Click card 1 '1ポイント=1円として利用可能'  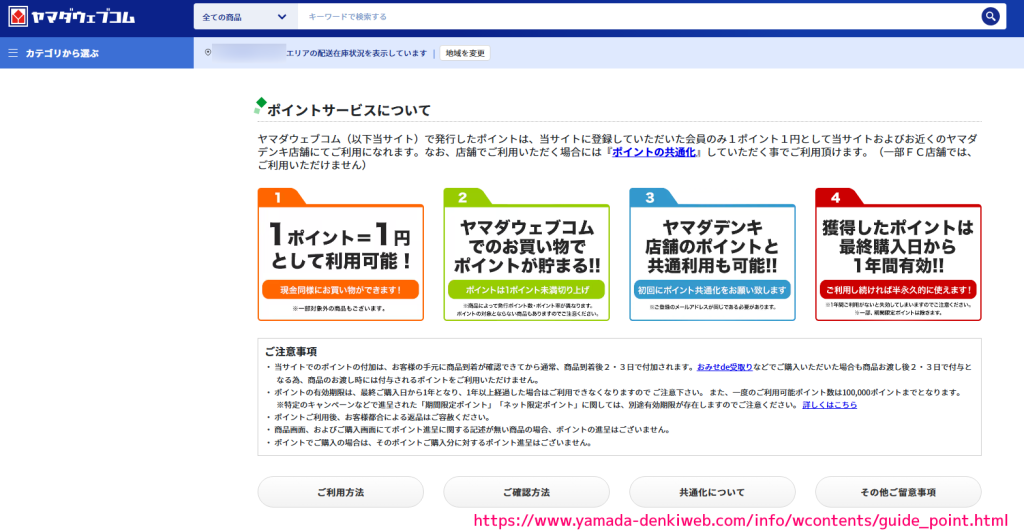click(341, 255)
